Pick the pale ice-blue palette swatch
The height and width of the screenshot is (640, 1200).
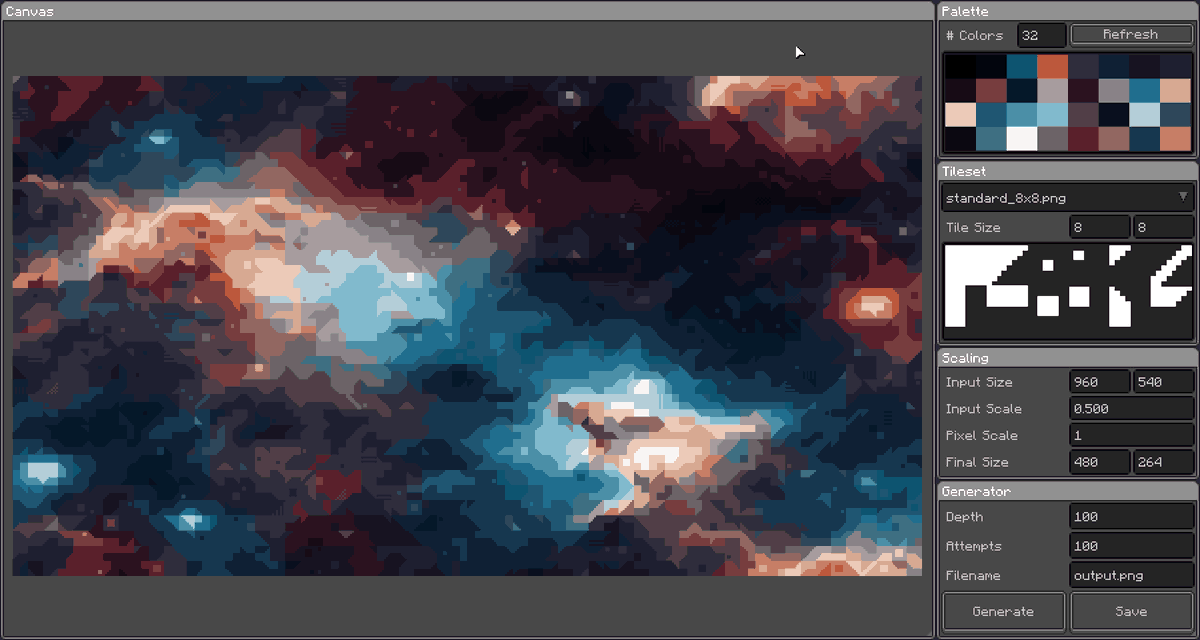(1144, 114)
